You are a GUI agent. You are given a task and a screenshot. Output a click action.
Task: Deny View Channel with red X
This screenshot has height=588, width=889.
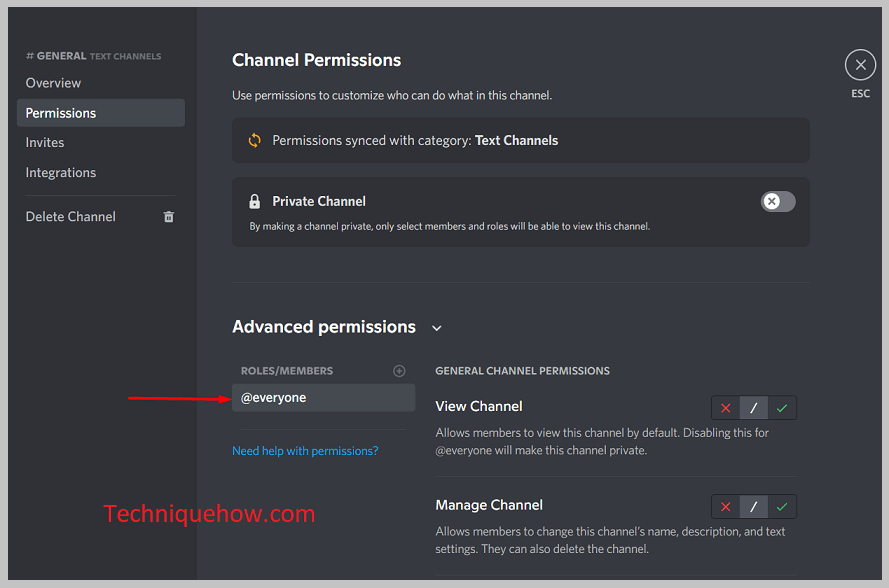pyautogui.click(x=726, y=408)
